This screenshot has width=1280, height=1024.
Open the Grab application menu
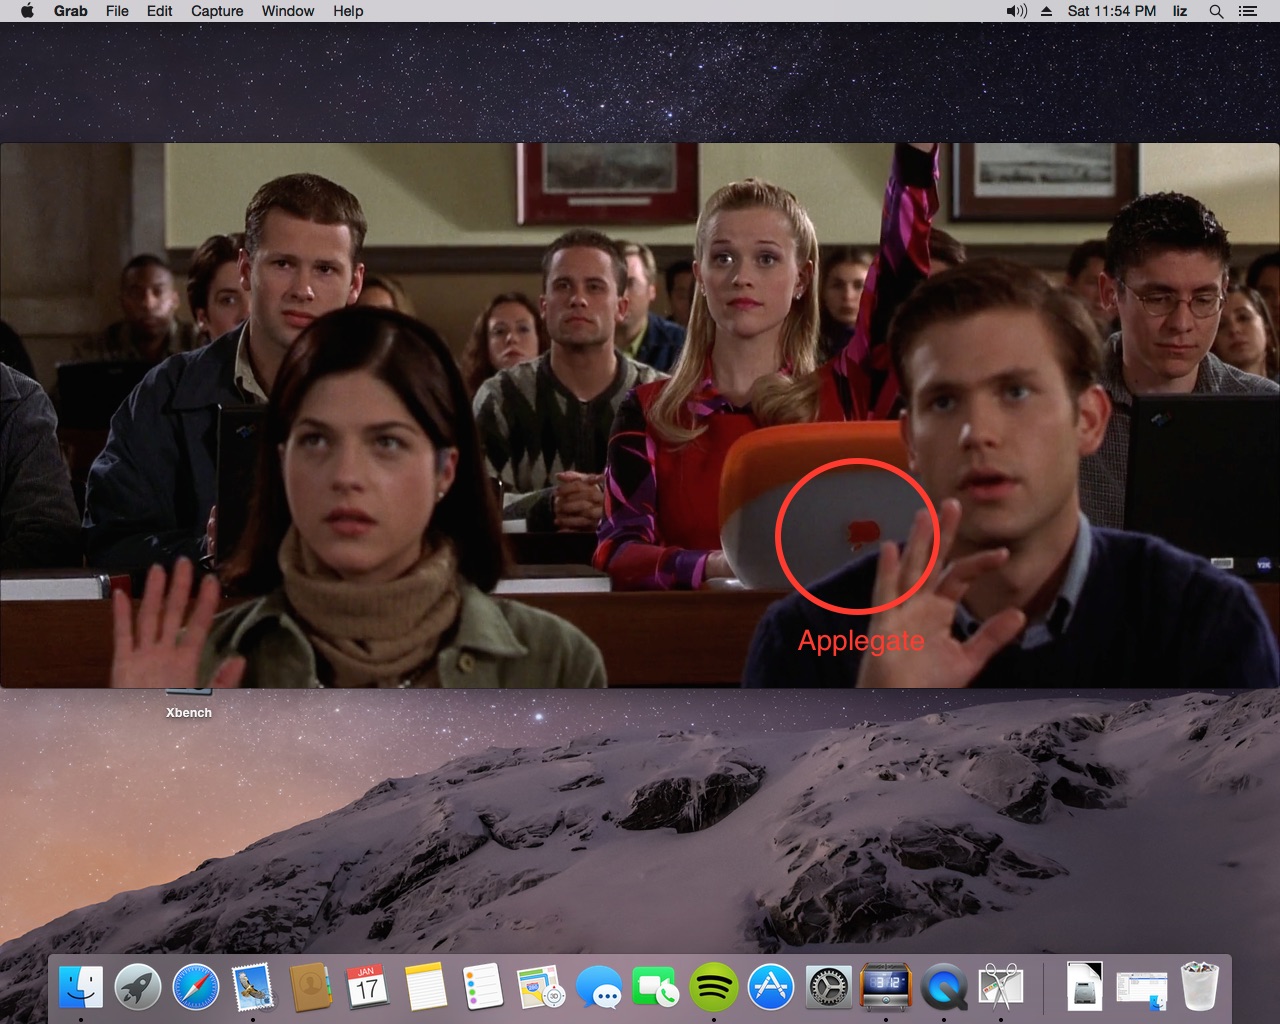pos(71,11)
